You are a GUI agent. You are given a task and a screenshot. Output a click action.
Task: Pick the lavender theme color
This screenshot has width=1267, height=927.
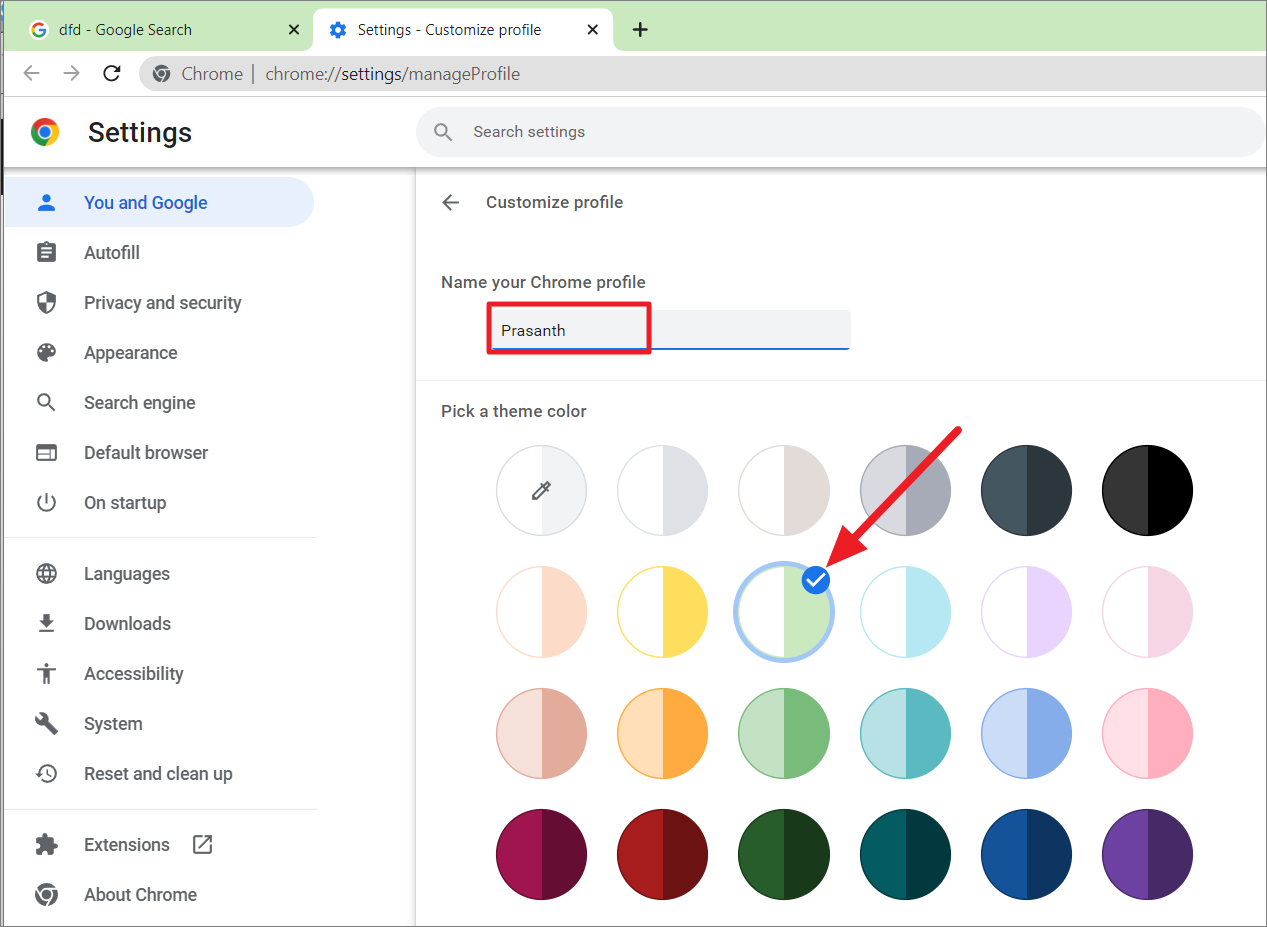tap(1026, 612)
